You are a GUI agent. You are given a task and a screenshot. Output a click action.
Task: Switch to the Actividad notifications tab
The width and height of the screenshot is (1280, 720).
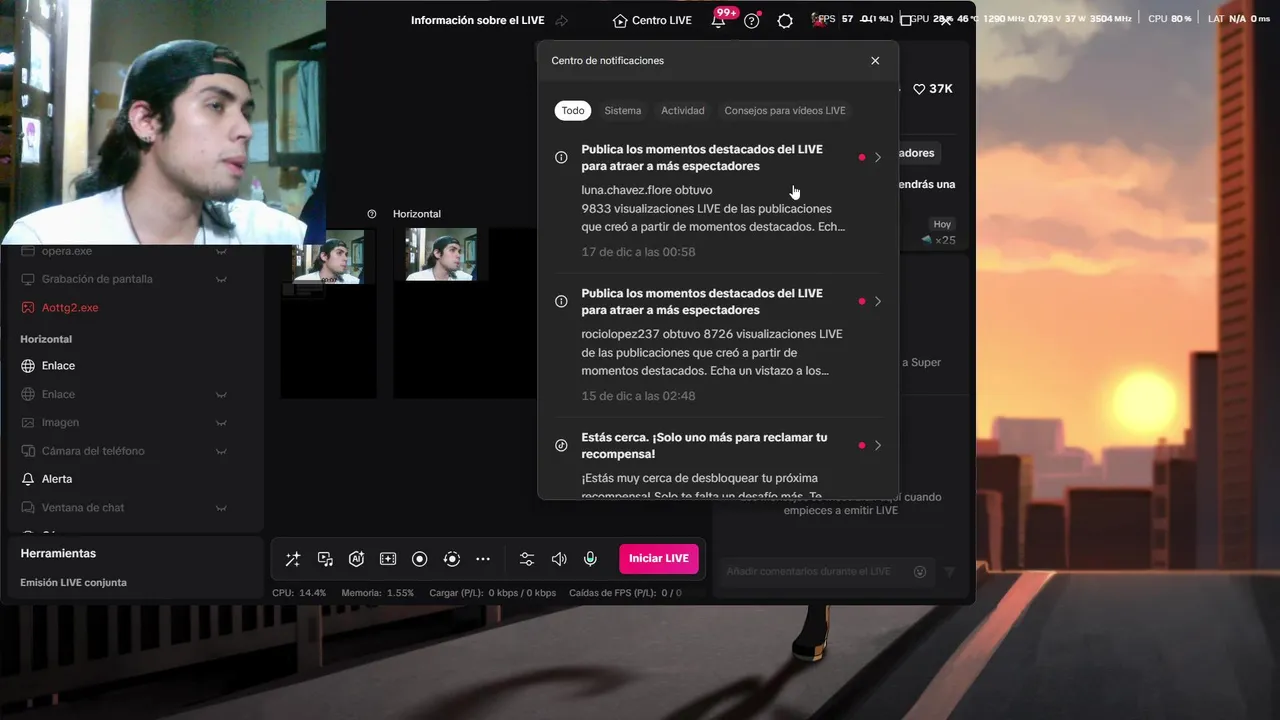pyautogui.click(x=683, y=111)
